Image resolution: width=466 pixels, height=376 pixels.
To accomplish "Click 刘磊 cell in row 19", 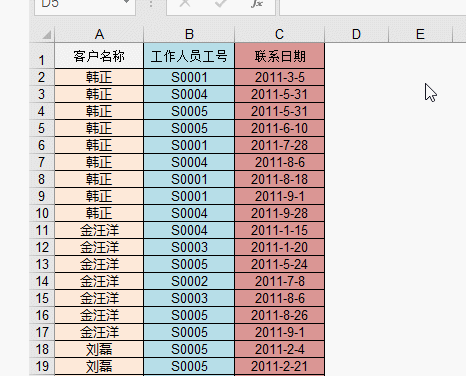I will [x=99, y=366].
